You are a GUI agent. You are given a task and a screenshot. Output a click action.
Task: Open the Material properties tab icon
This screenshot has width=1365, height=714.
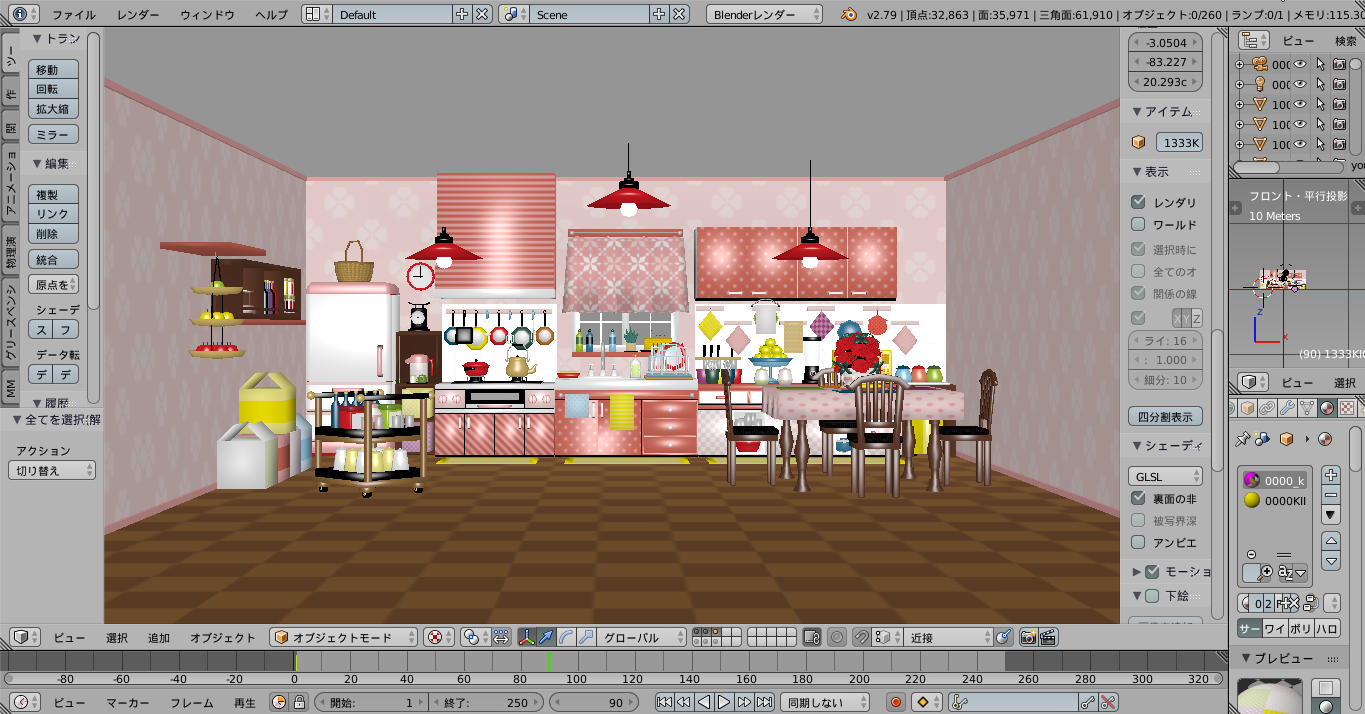coord(1326,408)
